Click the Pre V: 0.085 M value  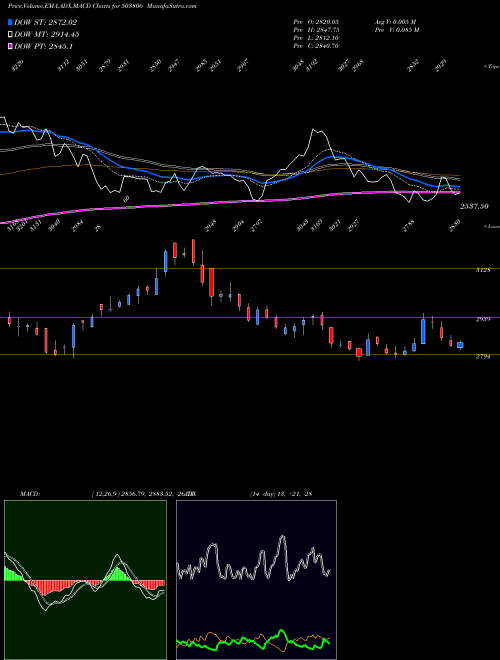398,29
